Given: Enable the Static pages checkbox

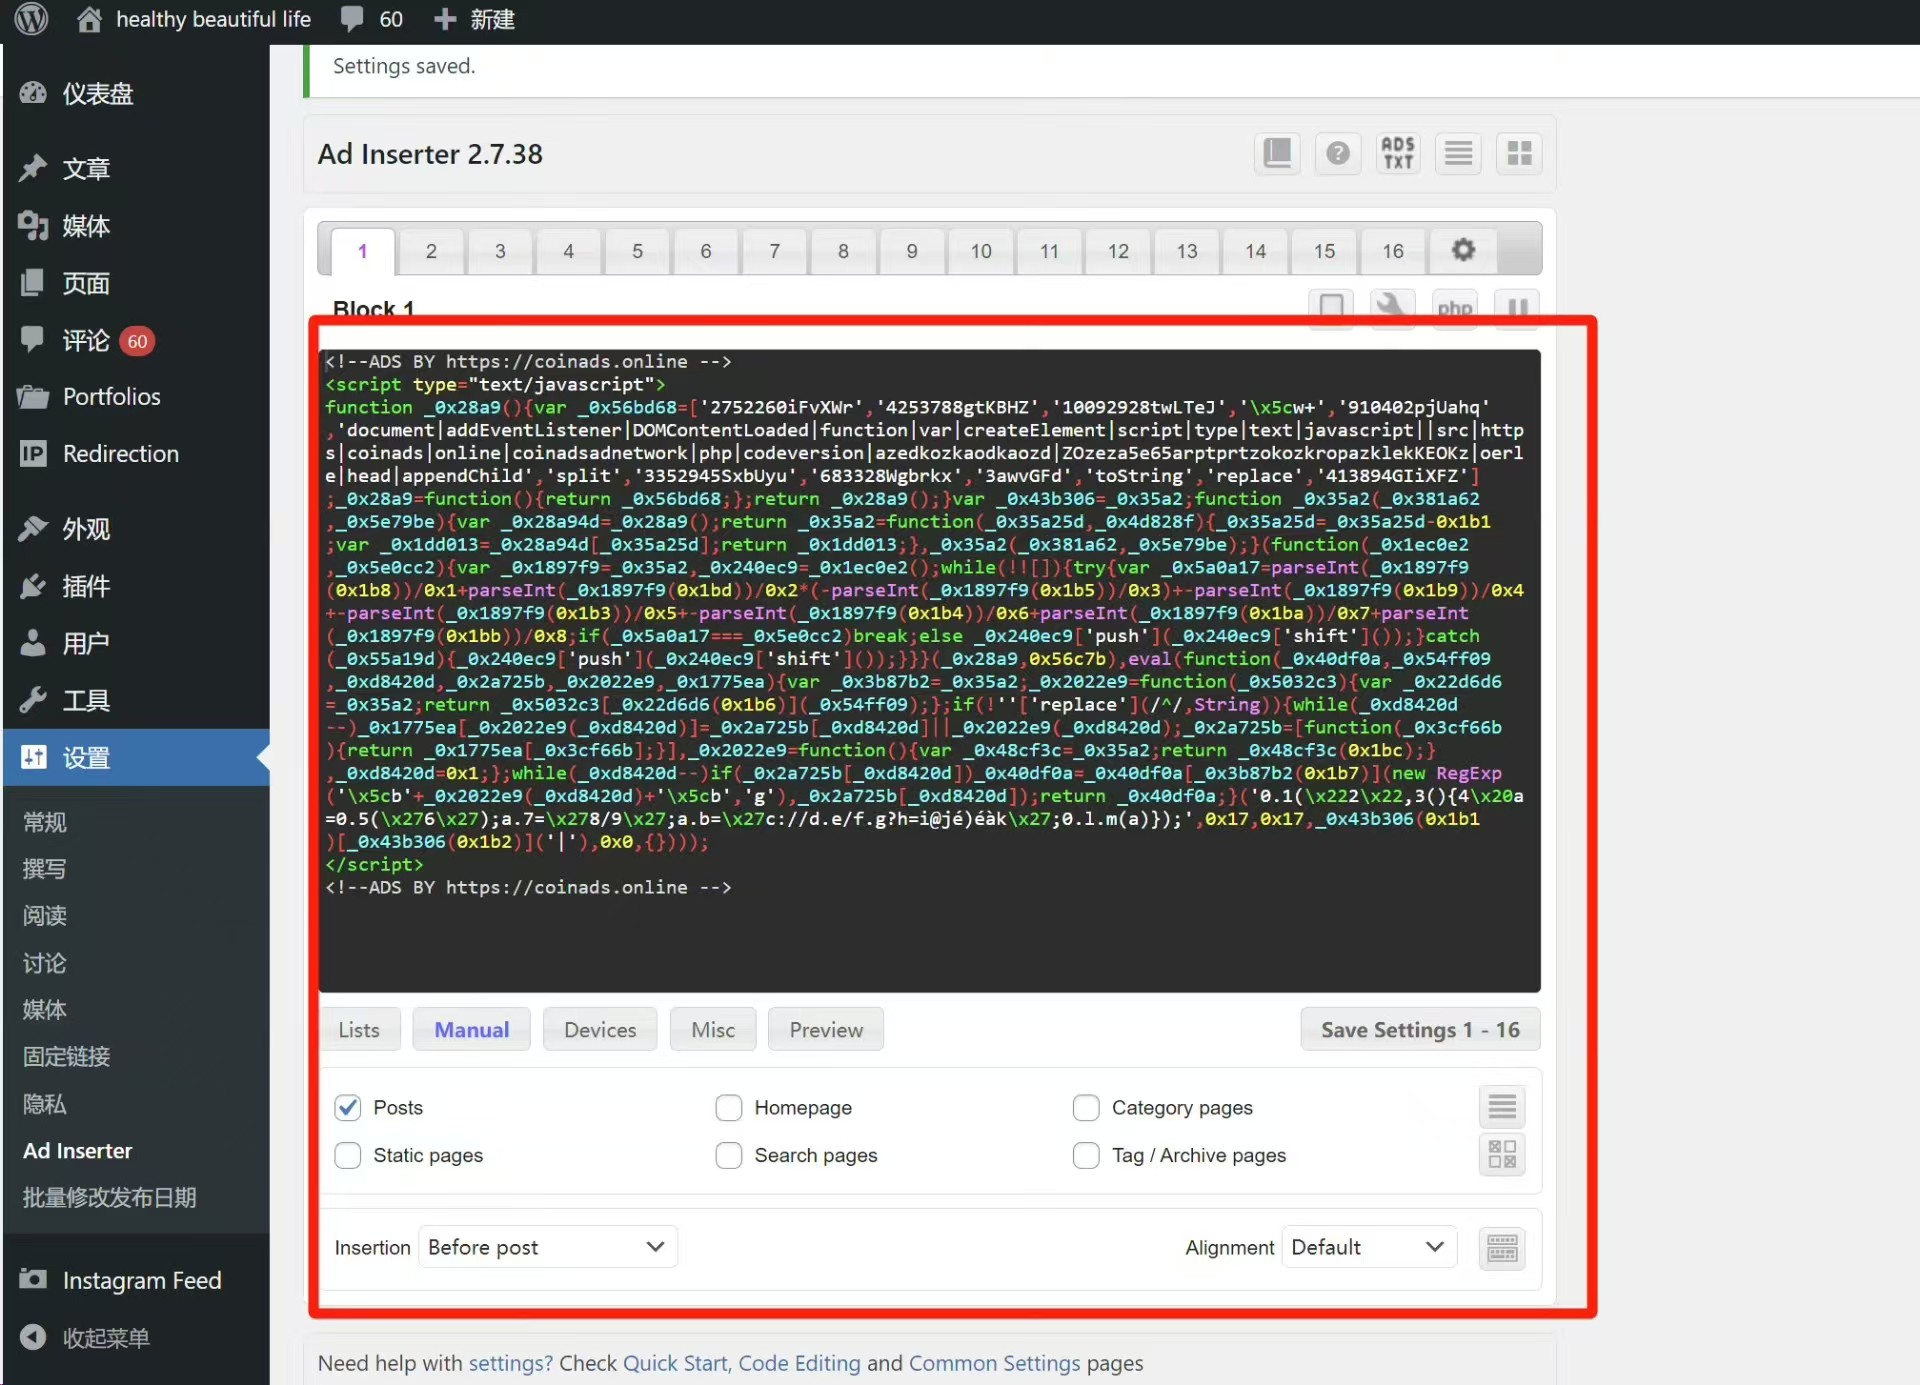Looking at the screenshot, I should (348, 1155).
